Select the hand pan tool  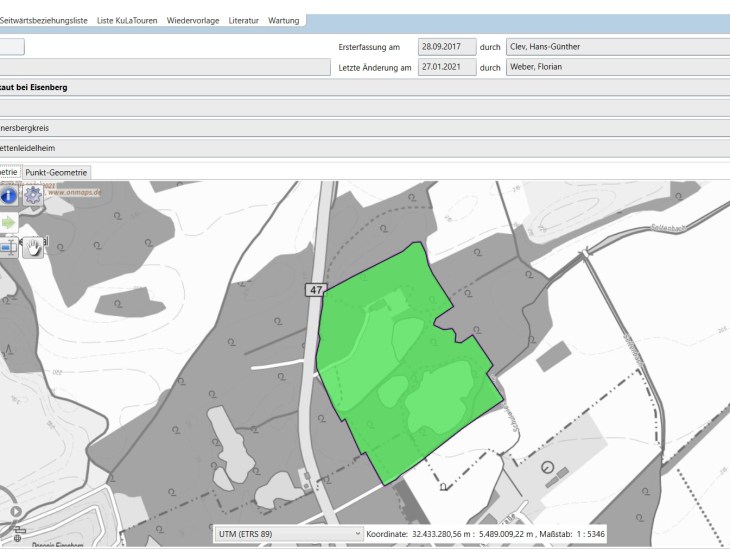click(x=33, y=246)
